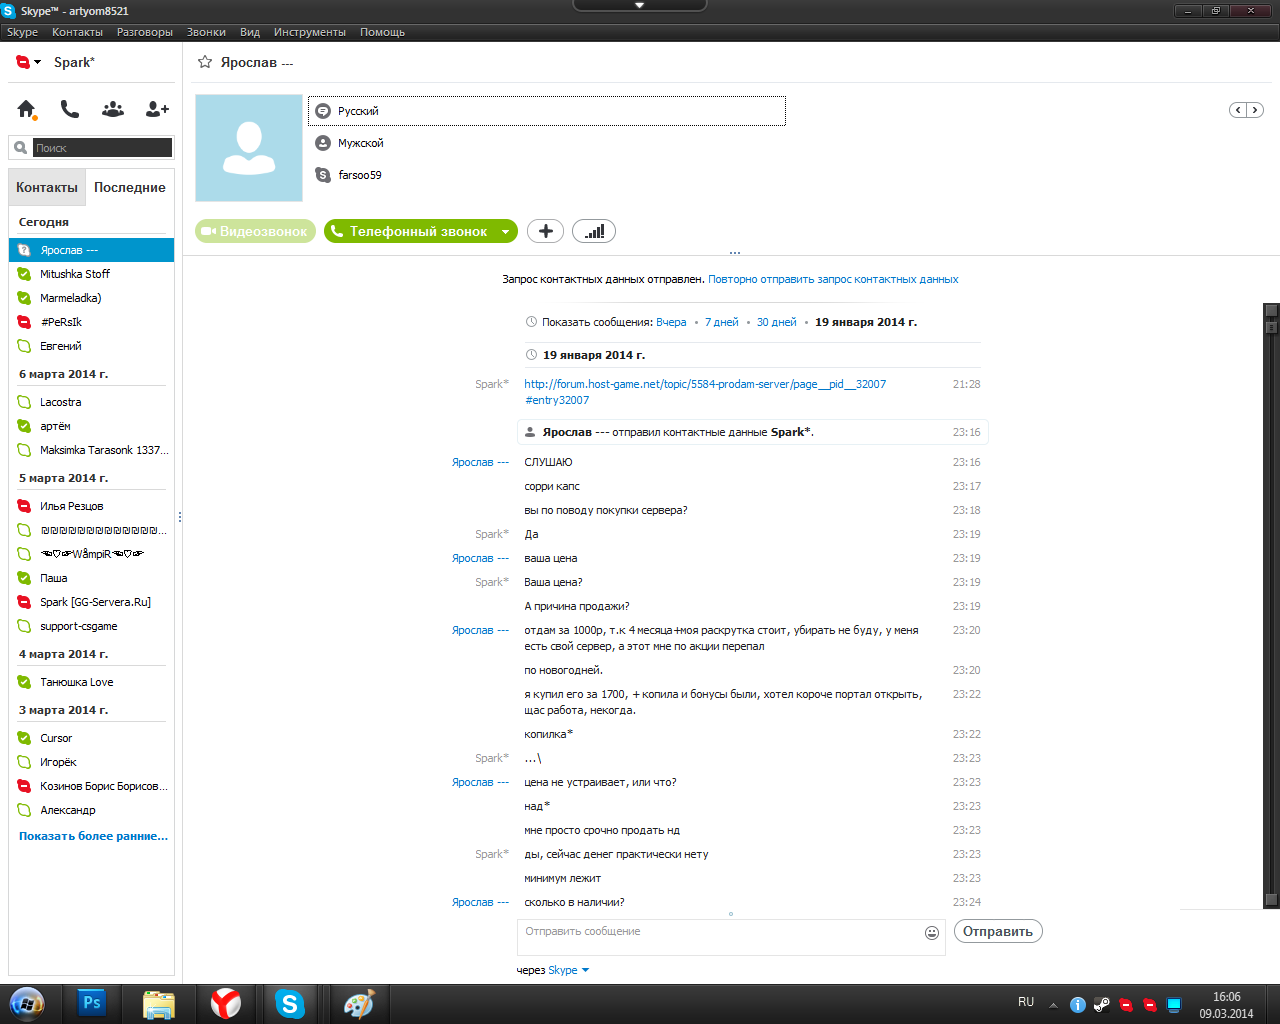Click the add contact icon
1280x1024 pixels.
[157, 109]
